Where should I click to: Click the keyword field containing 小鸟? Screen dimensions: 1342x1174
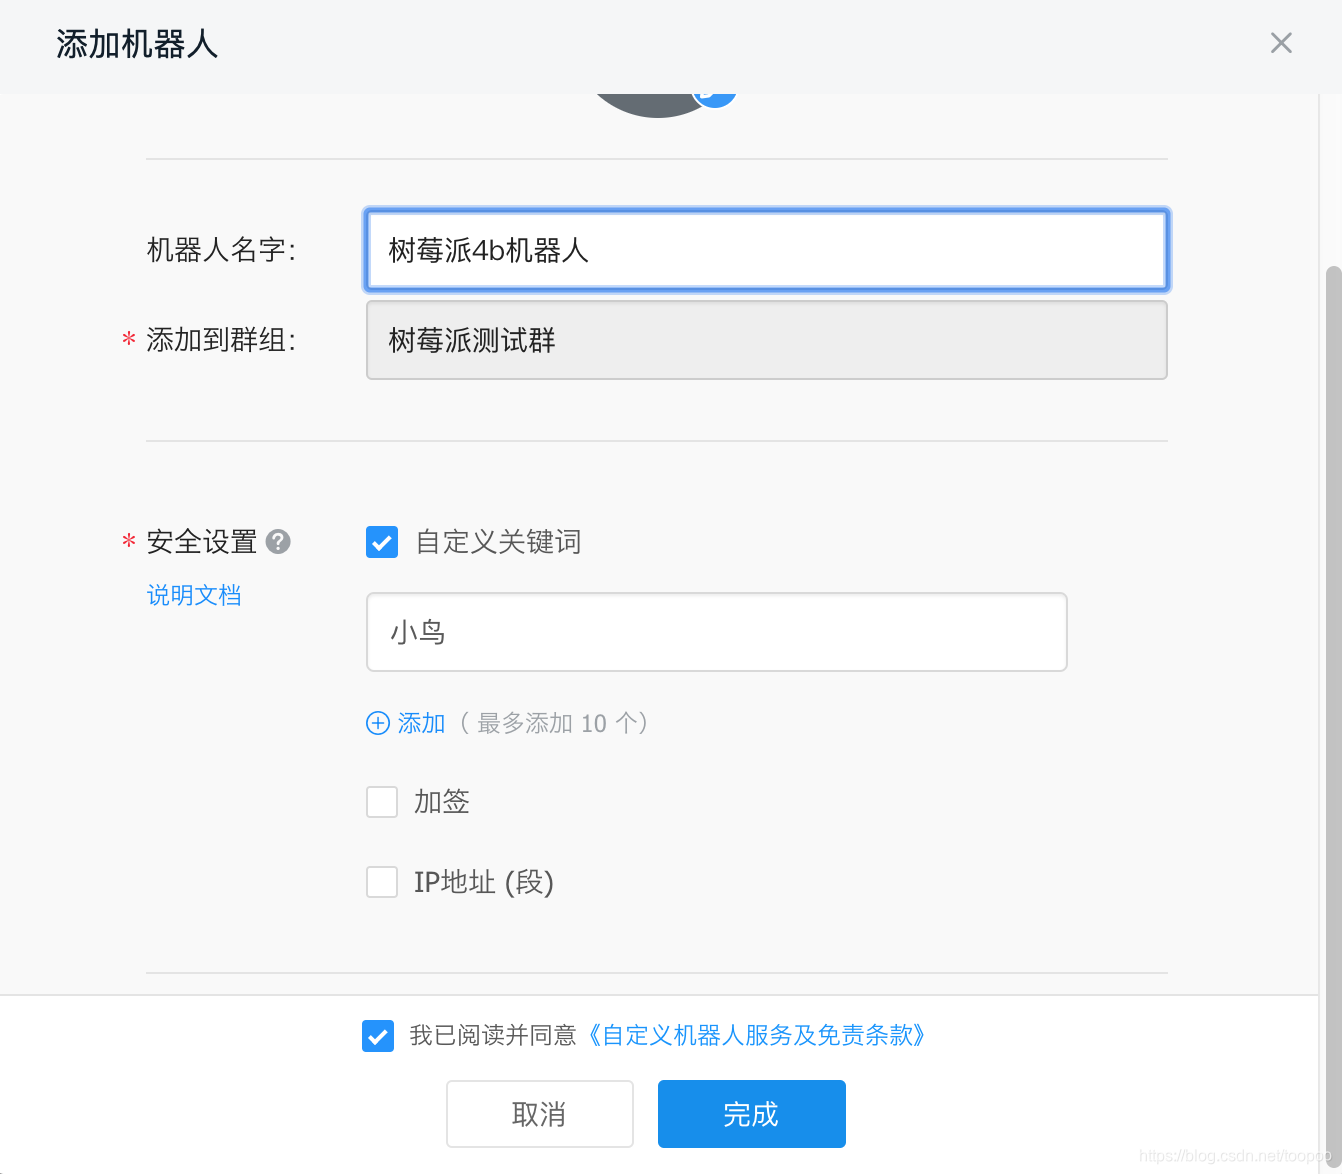pyautogui.click(x=717, y=632)
